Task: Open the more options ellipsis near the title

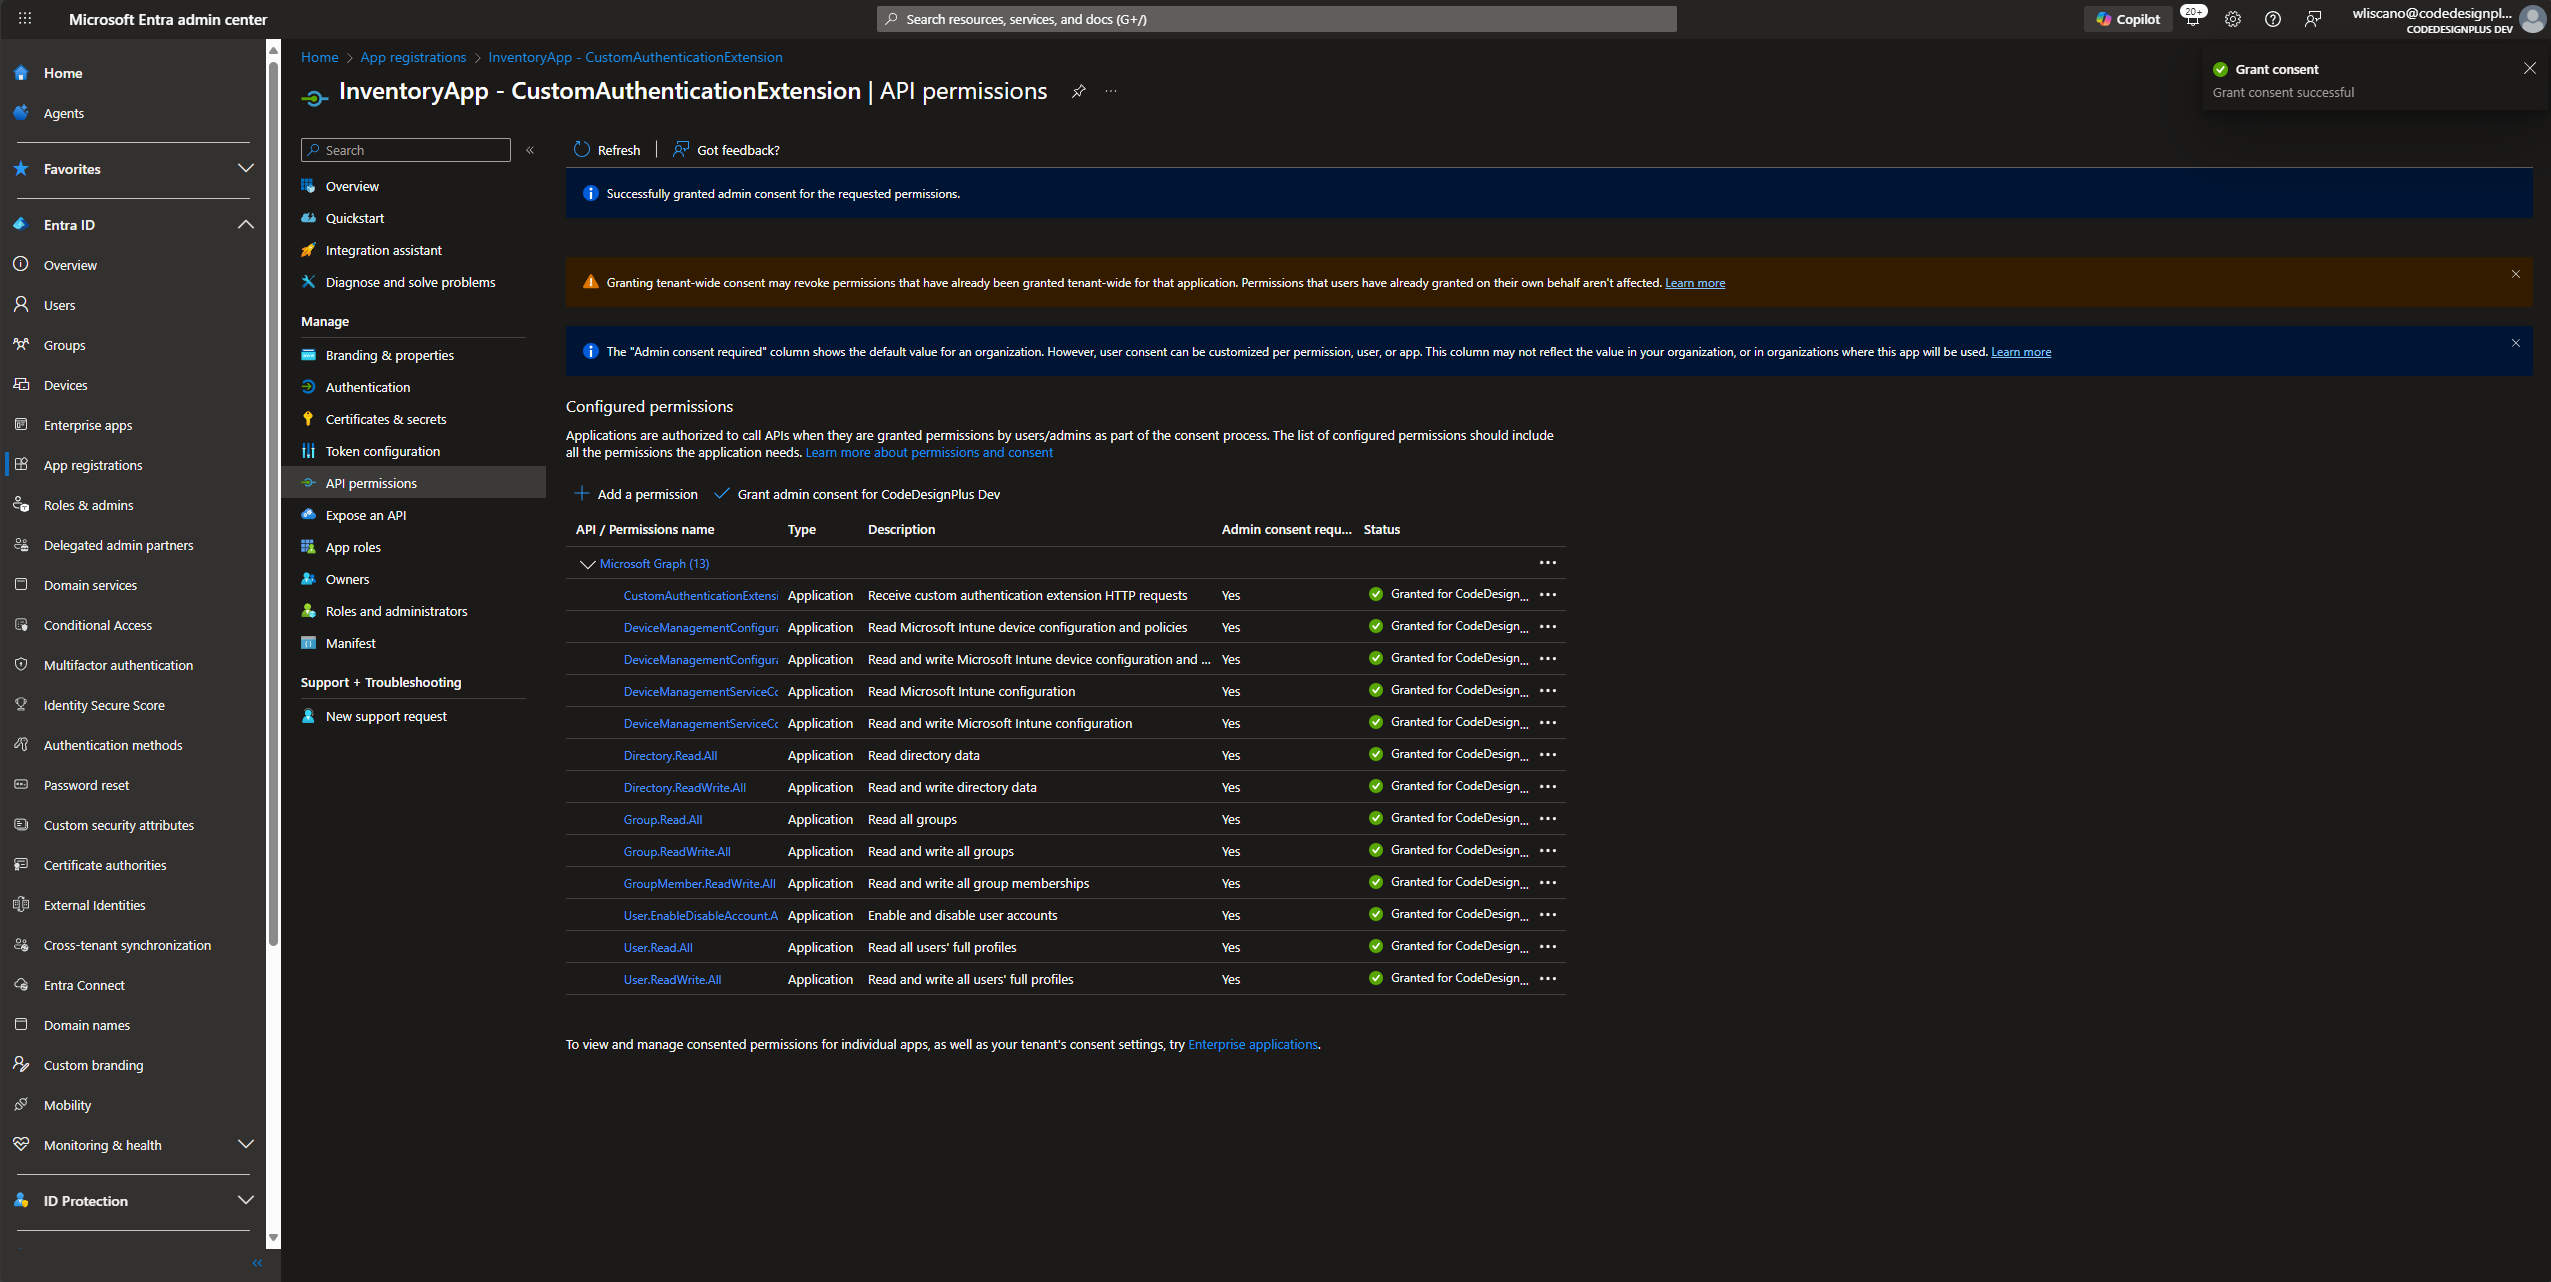Action: point(1111,91)
